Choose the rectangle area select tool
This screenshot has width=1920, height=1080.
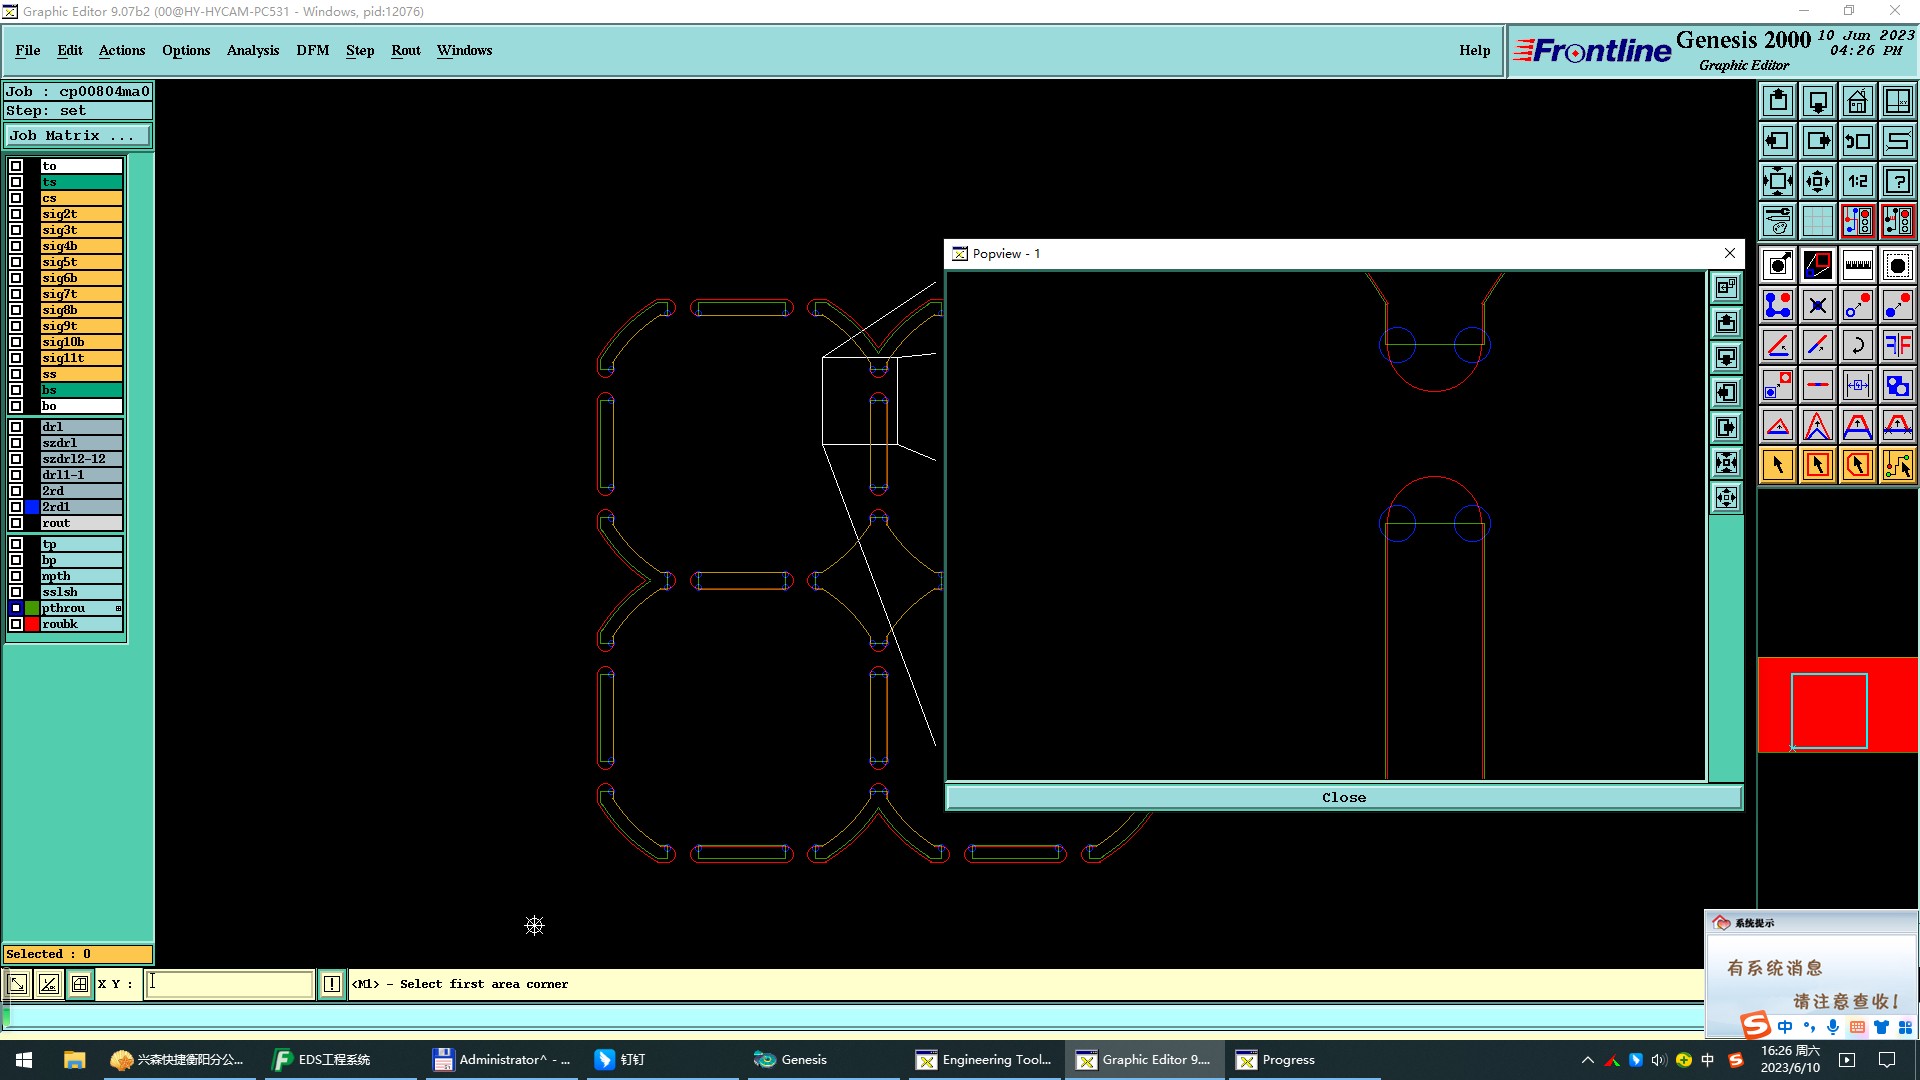(1818, 465)
